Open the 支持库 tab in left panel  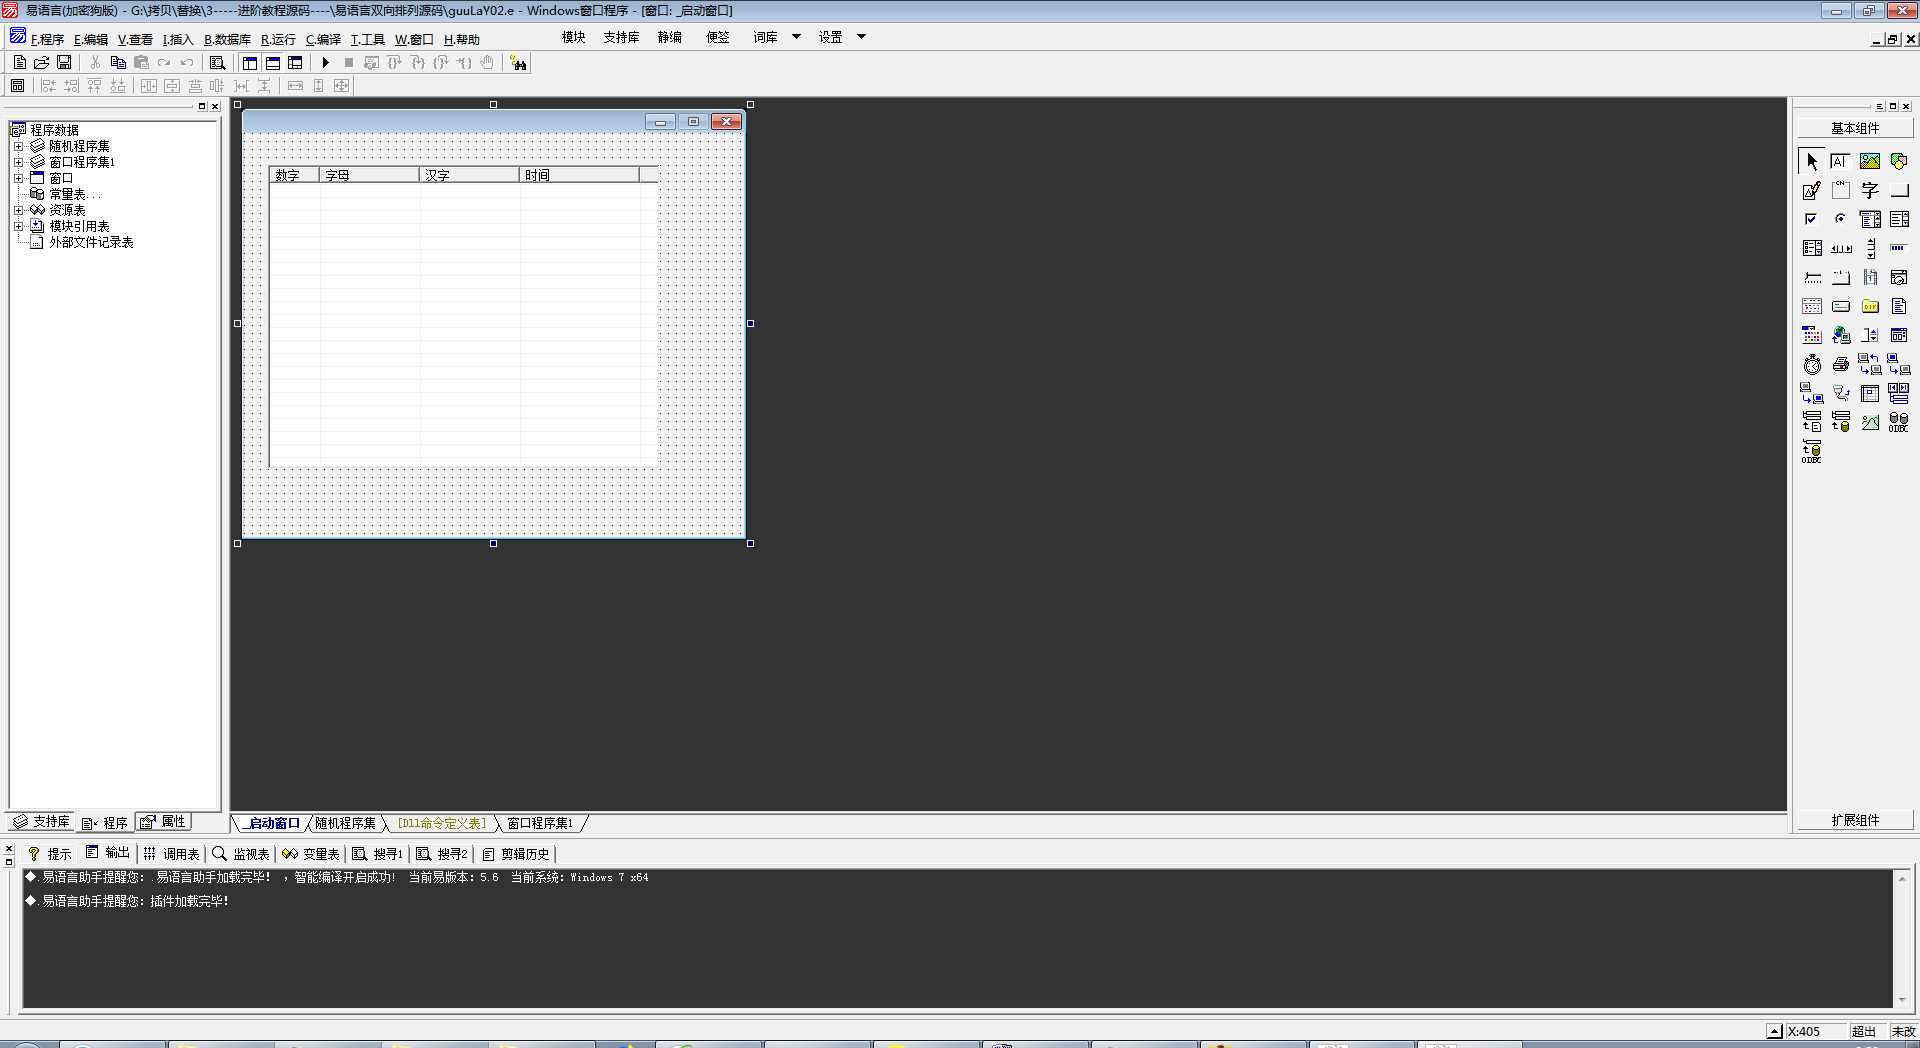tap(41, 821)
